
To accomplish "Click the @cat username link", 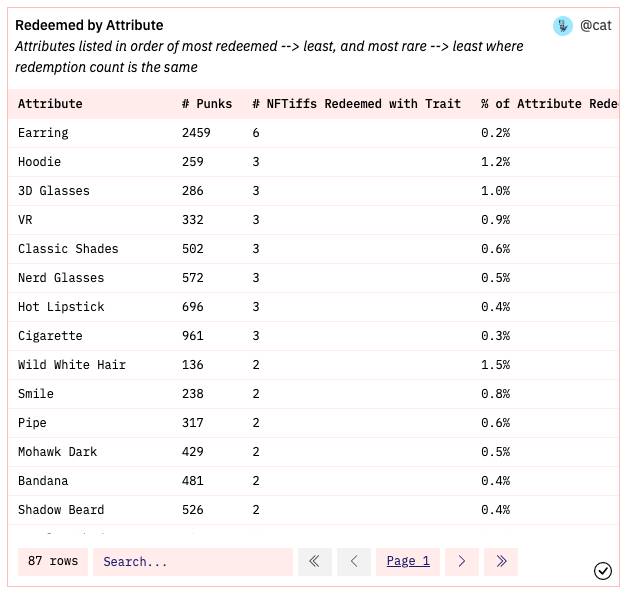I will tap(595, 25).
